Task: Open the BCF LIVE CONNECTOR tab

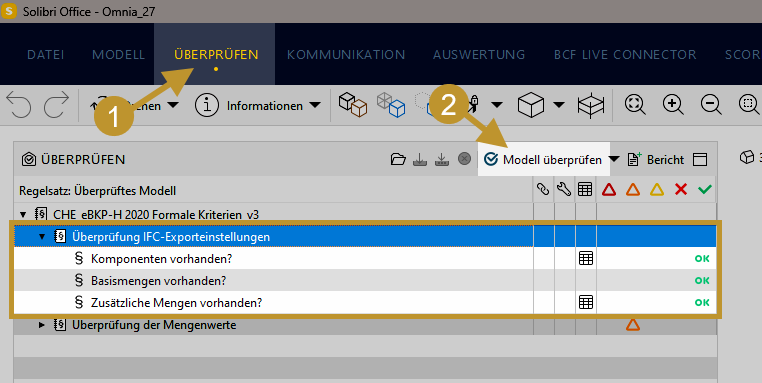Action: (625, 54)
